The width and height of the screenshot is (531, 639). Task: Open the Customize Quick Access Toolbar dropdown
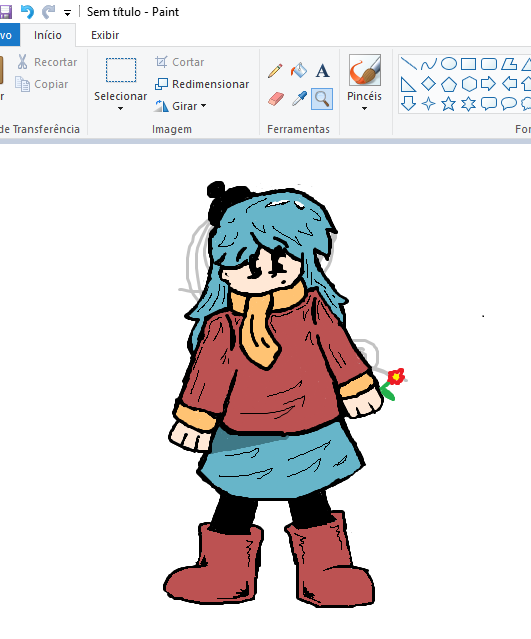coord(68,13)
